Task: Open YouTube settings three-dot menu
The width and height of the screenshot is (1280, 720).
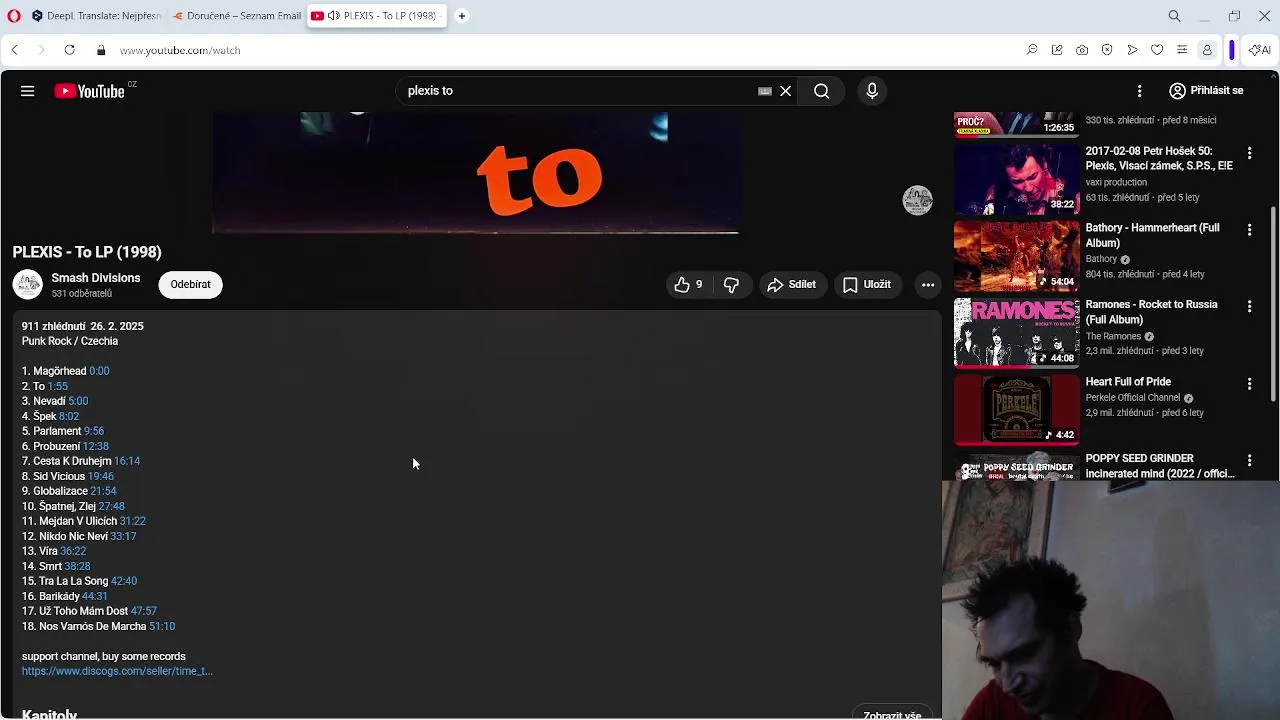Action: [1139, 91]
